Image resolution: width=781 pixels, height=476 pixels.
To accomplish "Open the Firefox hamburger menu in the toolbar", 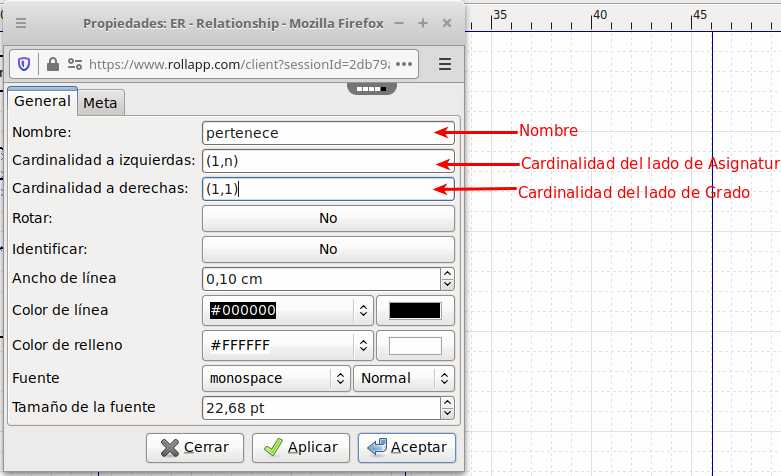I will (x=445, y=64).
